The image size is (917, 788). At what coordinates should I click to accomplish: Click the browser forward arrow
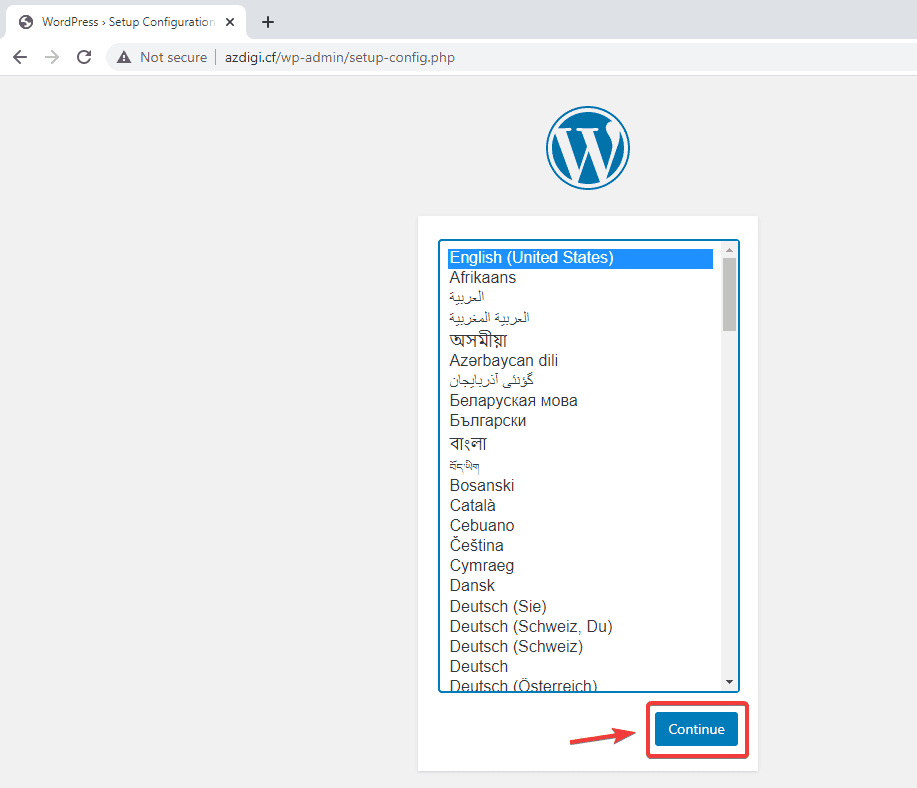[52, 57]
